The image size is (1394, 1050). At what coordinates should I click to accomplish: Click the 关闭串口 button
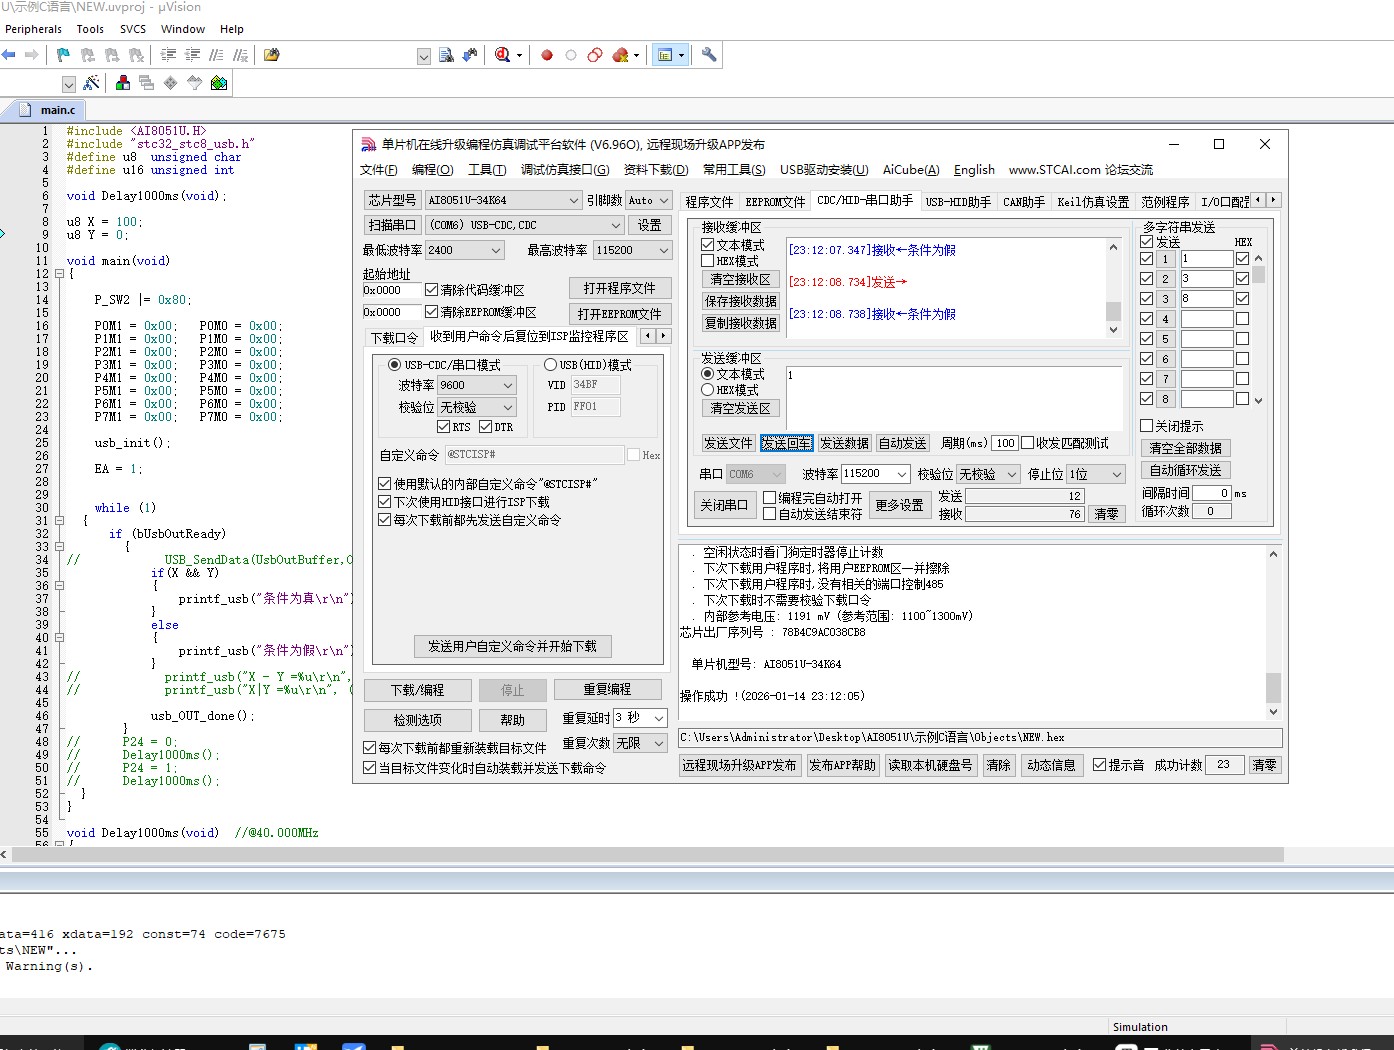[723, 505]
